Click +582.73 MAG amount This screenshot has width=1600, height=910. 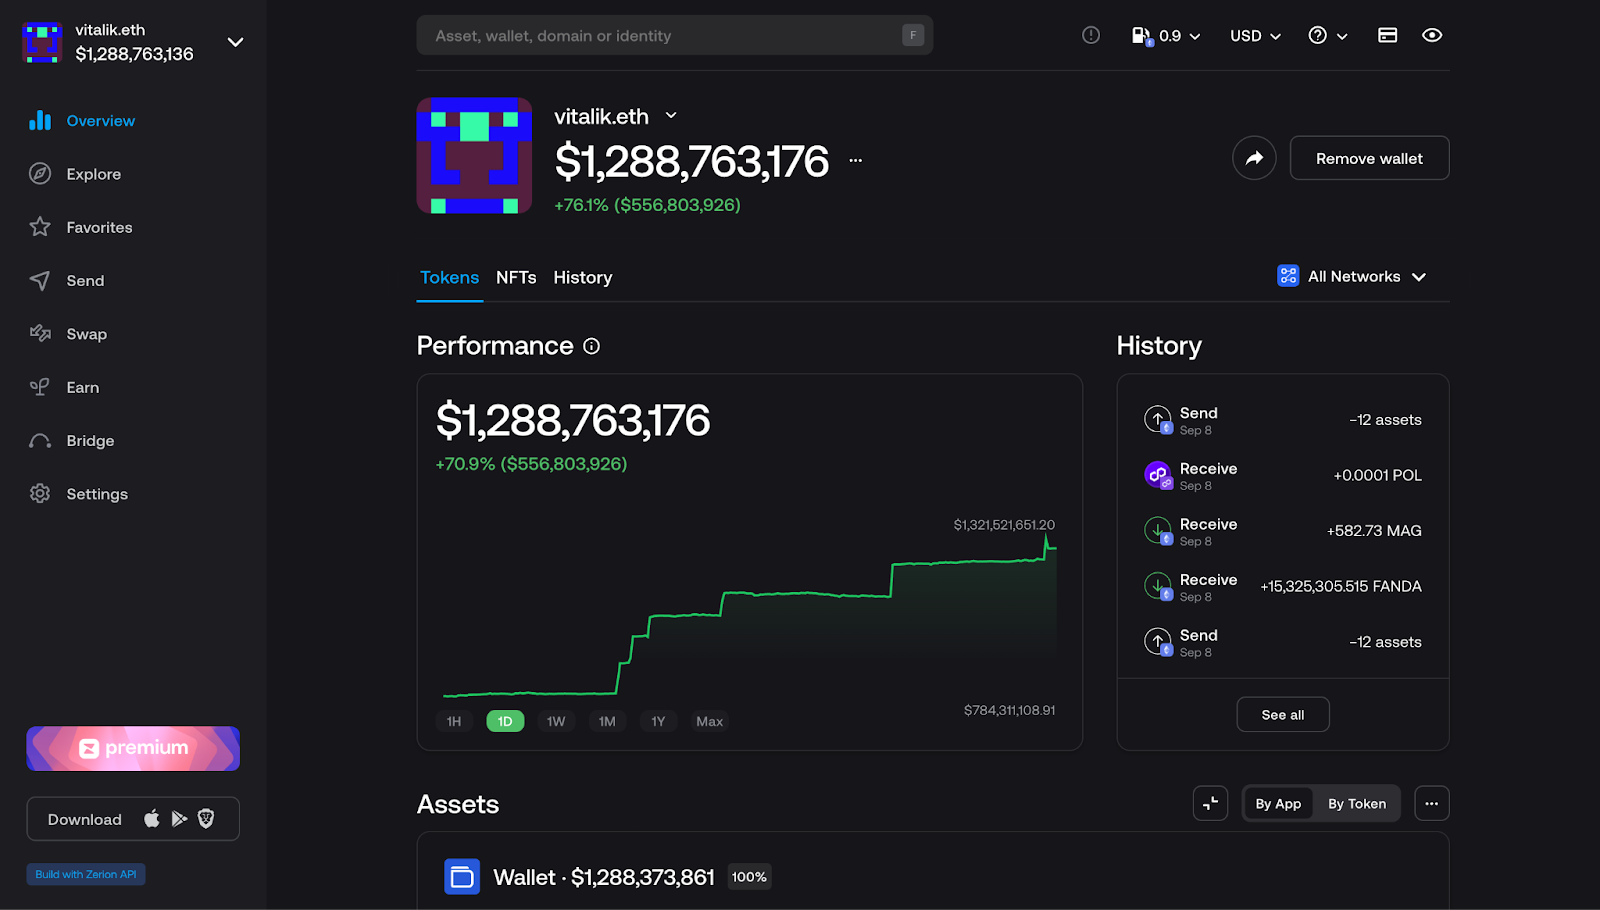click(x=1374, y=531)
